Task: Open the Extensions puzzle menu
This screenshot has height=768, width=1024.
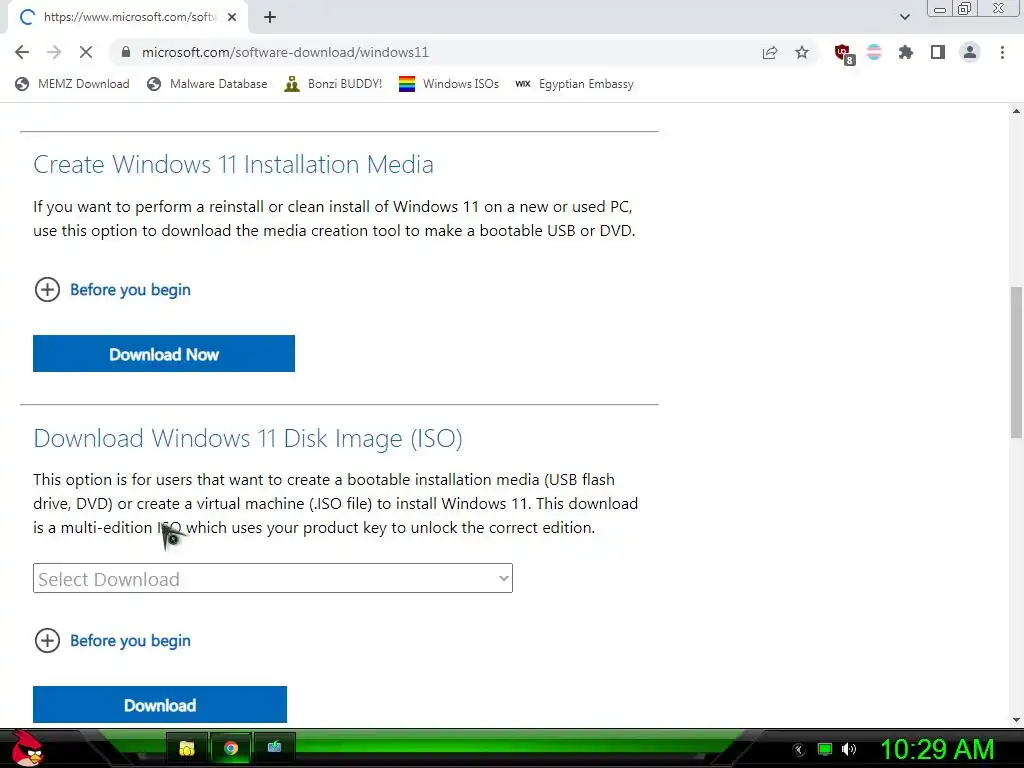Action: click(x=906, y=52)
